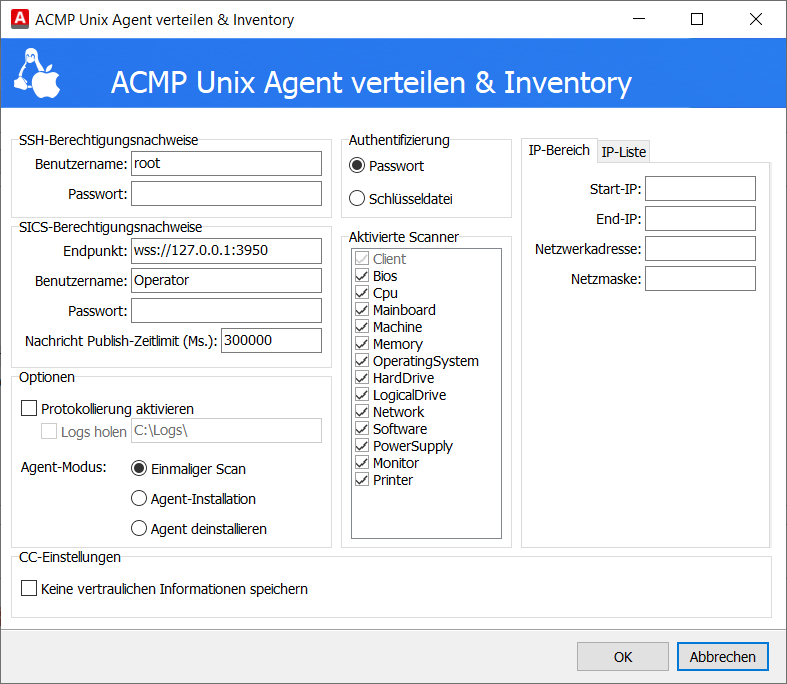Viewport: 787px width, 684px height.
Task: Disable the Network scanner
Action: point(362,412)
